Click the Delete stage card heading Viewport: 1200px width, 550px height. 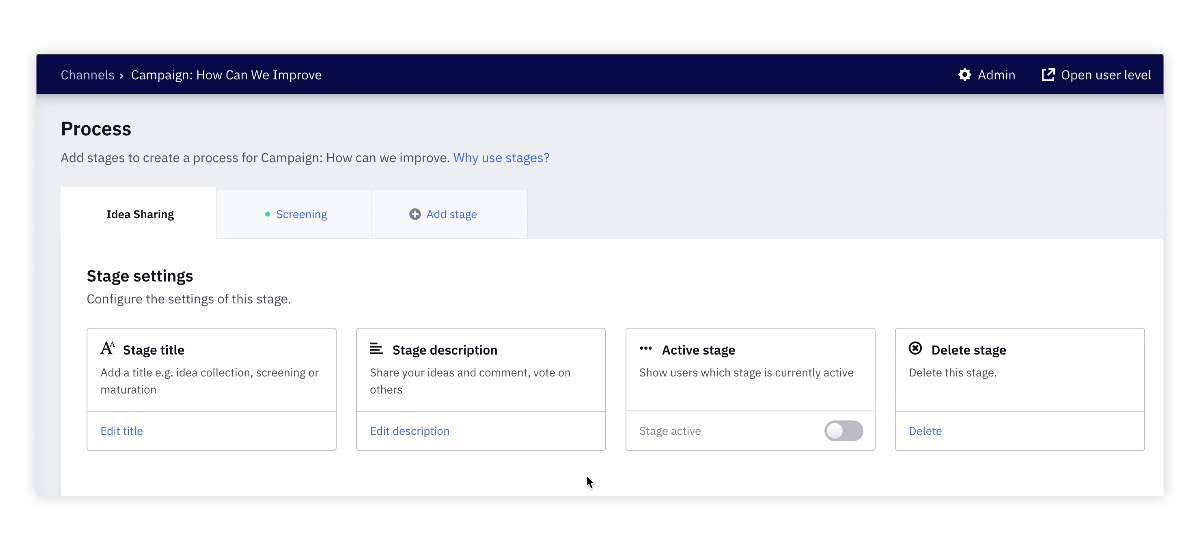tap(969, 350)
